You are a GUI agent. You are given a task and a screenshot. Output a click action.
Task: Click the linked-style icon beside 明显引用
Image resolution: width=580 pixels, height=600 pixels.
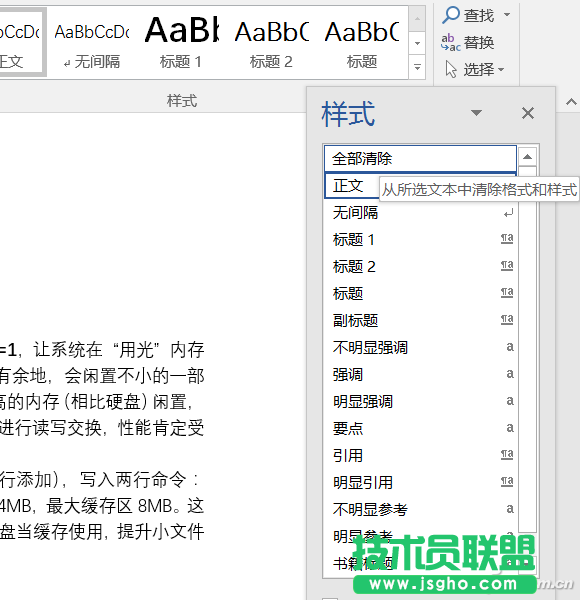point(507,481)
